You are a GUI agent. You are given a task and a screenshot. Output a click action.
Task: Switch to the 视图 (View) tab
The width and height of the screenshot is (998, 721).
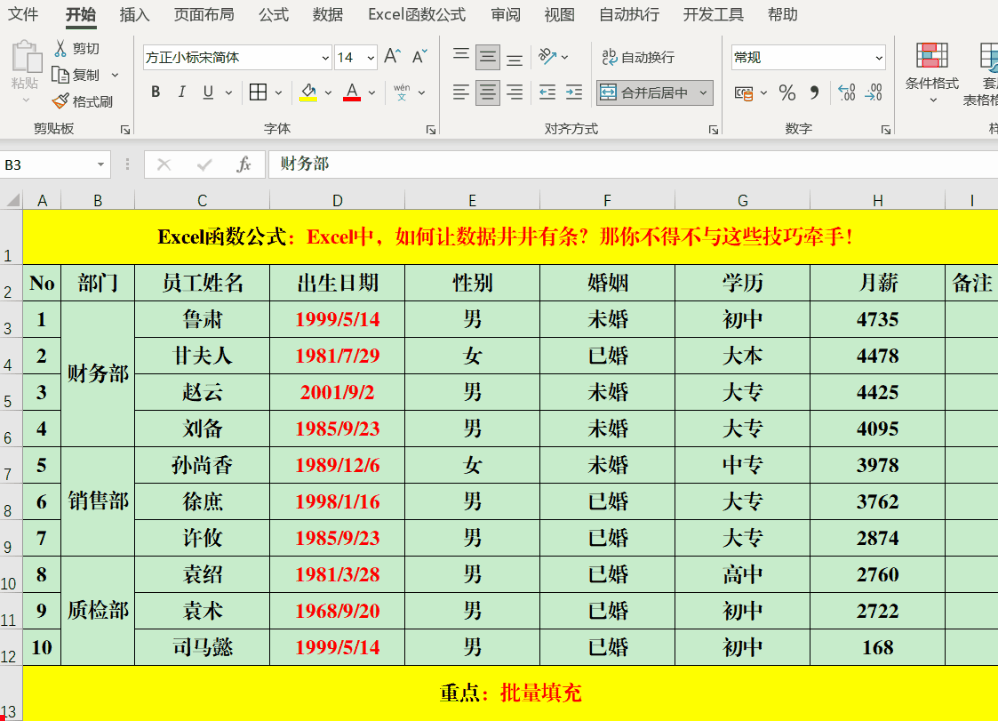[559, 15]
